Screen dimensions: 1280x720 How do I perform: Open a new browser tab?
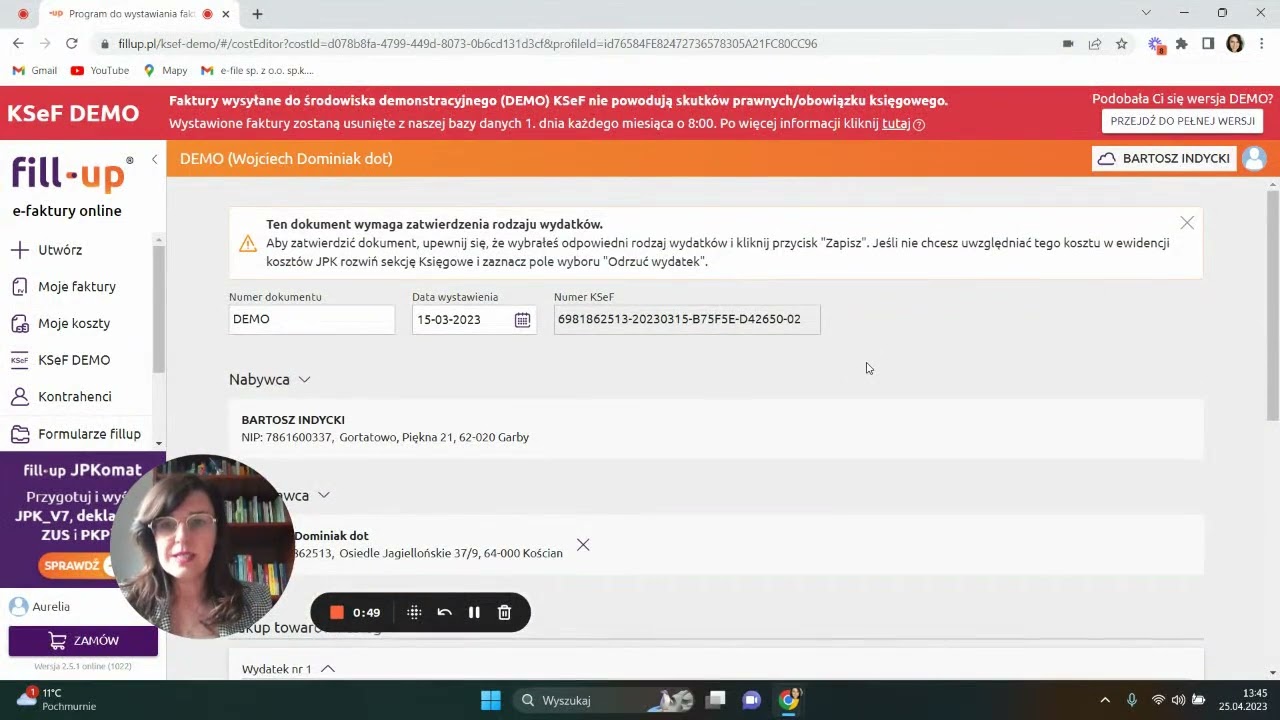[257, 14]
